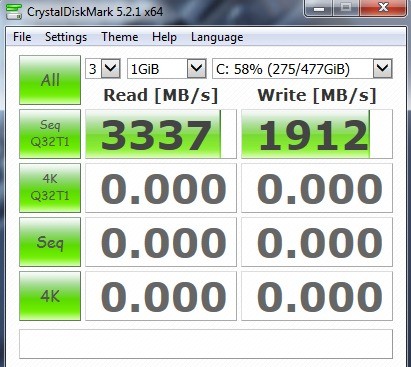Click the Seq read value 0.000
The height and width of the screenshot is (367, 411).
[x=161, y=242]
